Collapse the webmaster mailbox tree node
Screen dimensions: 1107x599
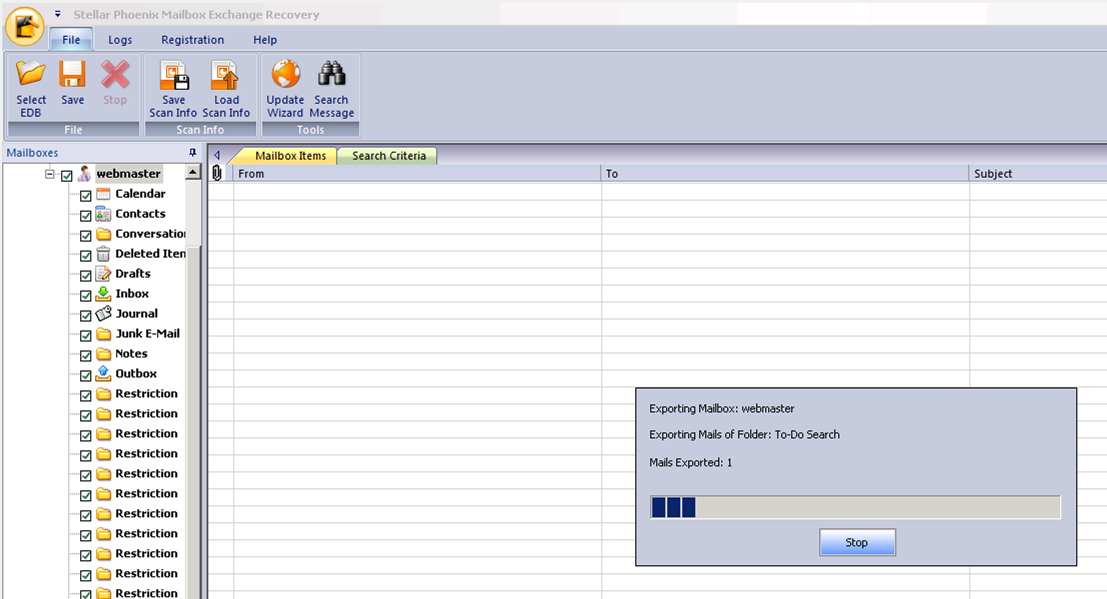(49, 174)
